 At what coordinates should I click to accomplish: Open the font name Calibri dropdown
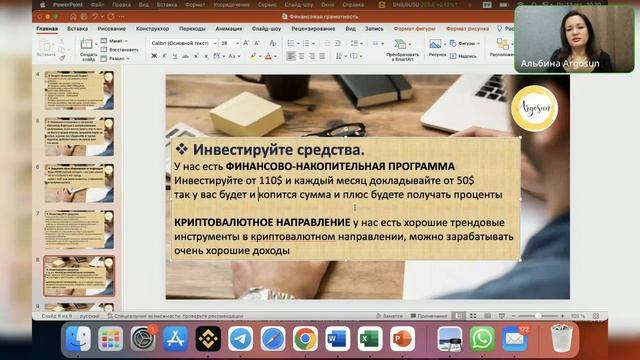(x=215, y=43)
